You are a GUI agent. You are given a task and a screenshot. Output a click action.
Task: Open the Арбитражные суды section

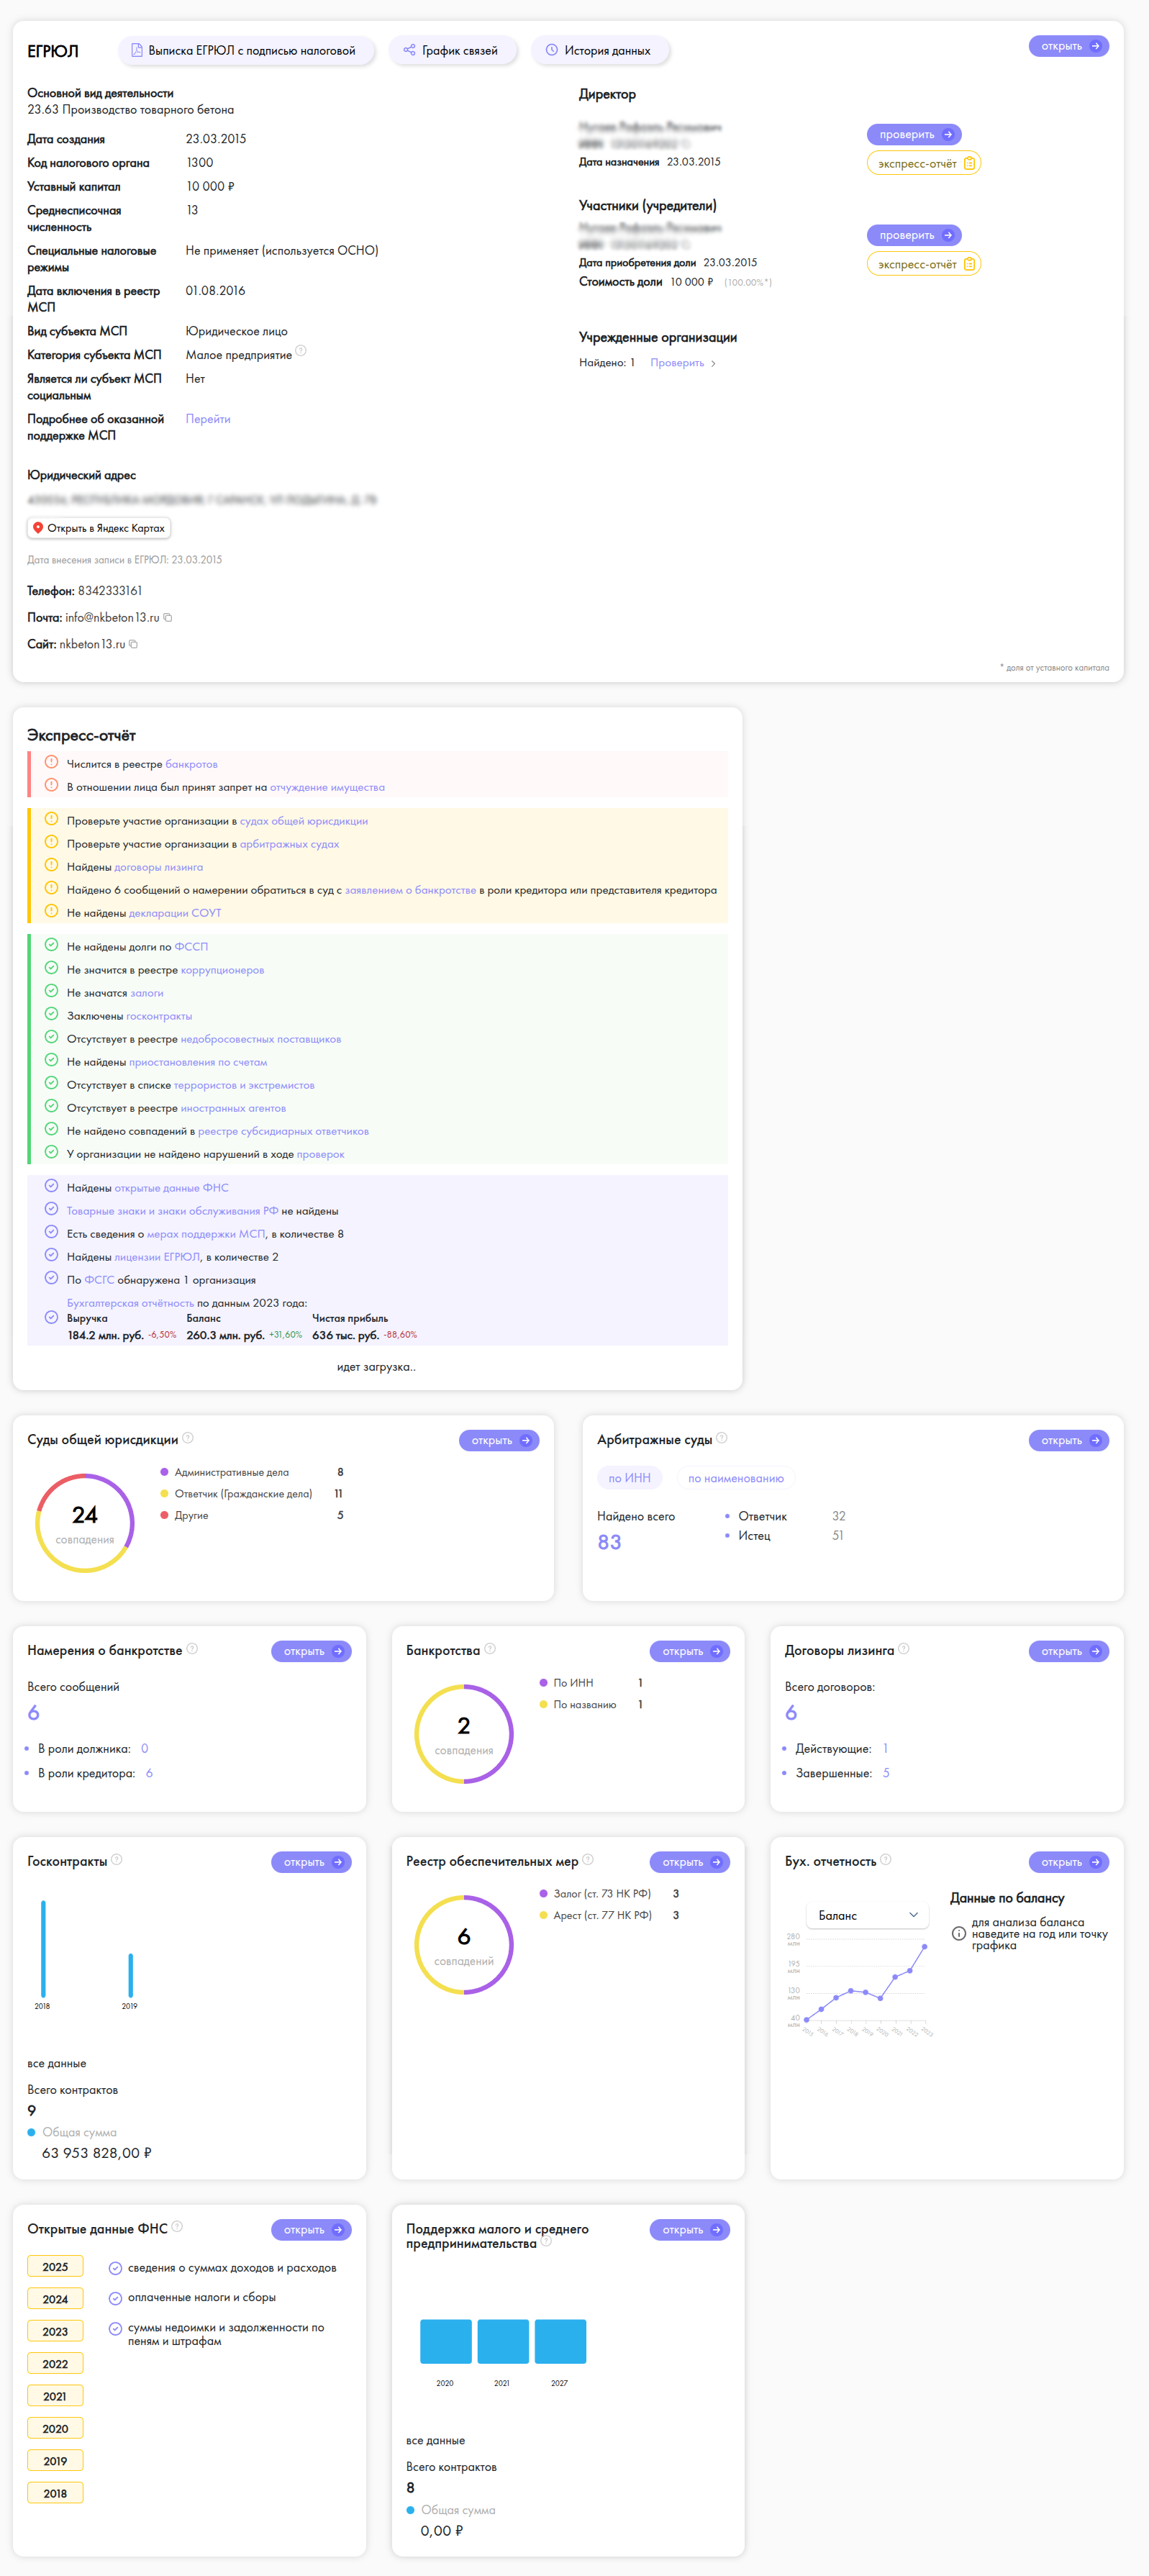[x=1069, y=1441]
